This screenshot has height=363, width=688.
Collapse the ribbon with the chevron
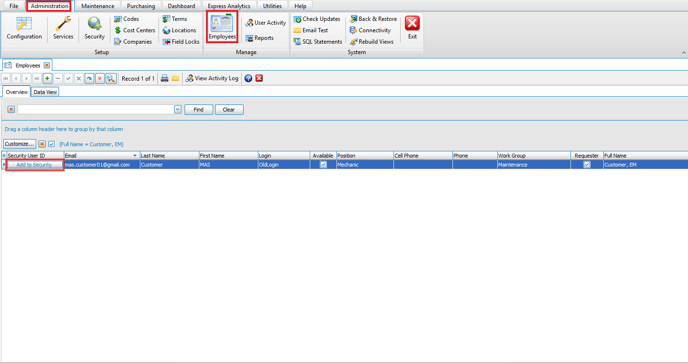tap(683, 53)
